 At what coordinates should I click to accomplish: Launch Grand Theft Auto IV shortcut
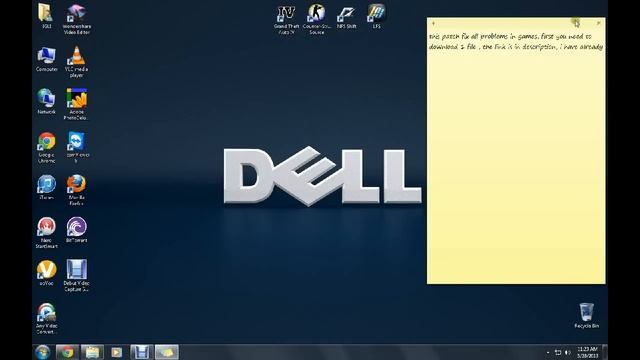pyautogui.click(x=287, y=20)
